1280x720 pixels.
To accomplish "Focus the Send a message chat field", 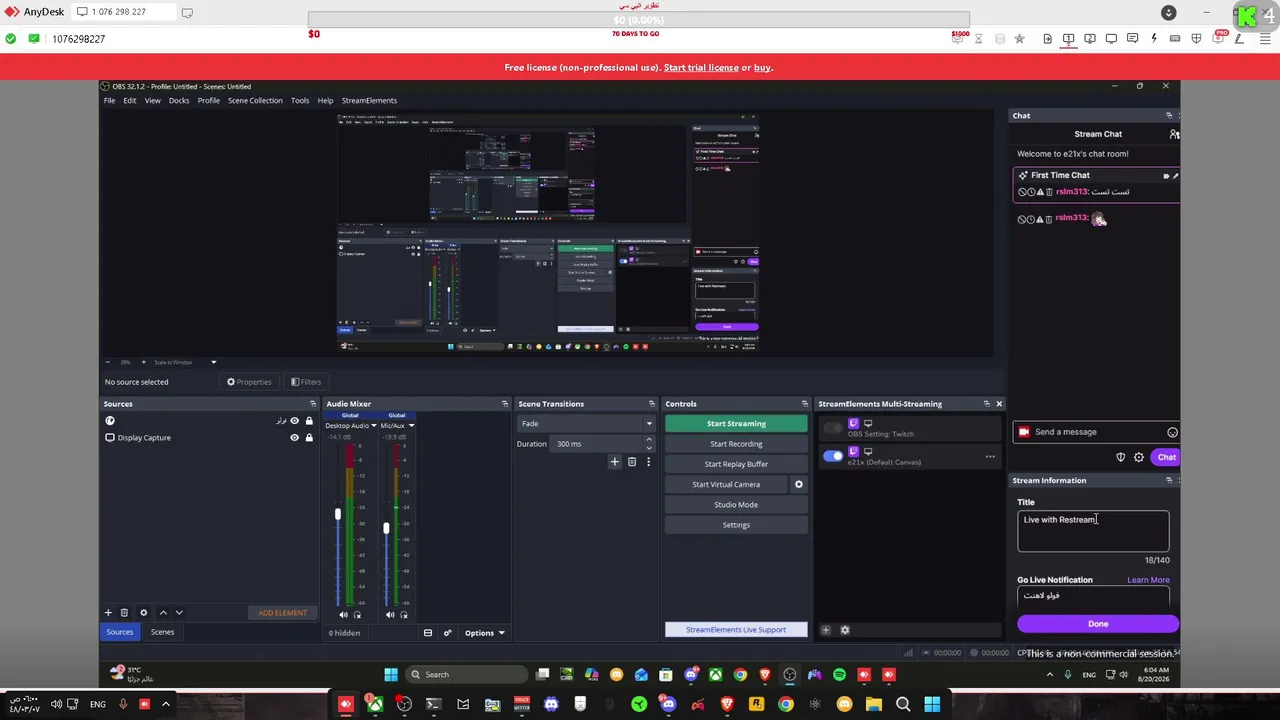I will [1095, 432].
